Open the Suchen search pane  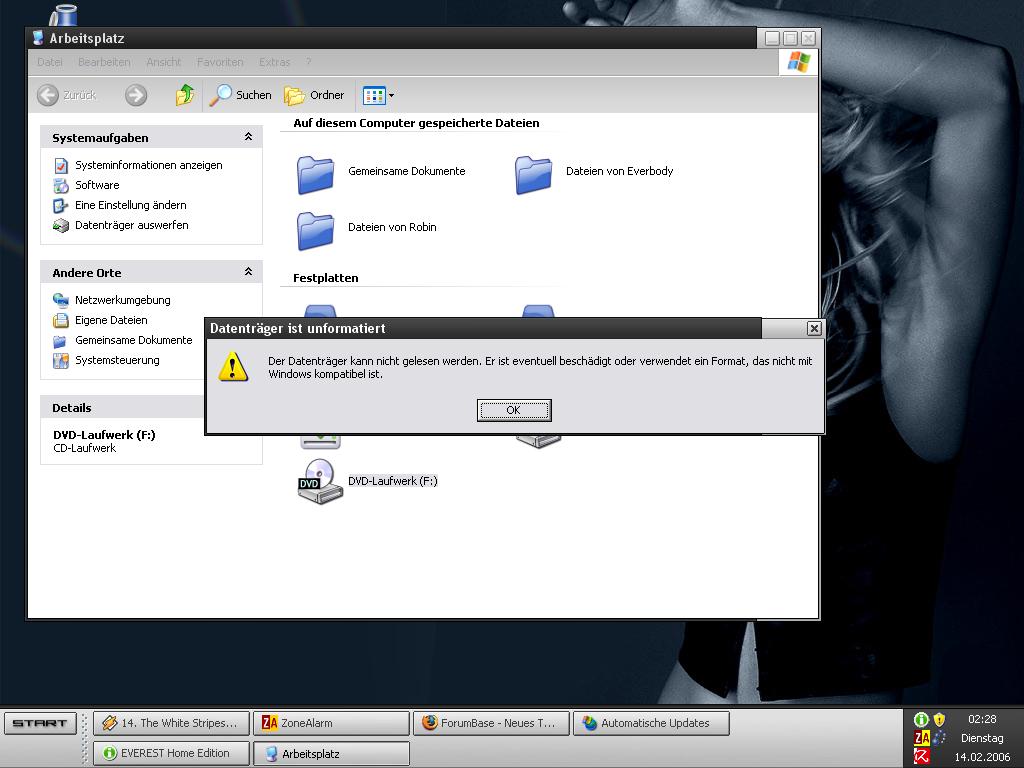pyautogui.click(x=240, y=95)
